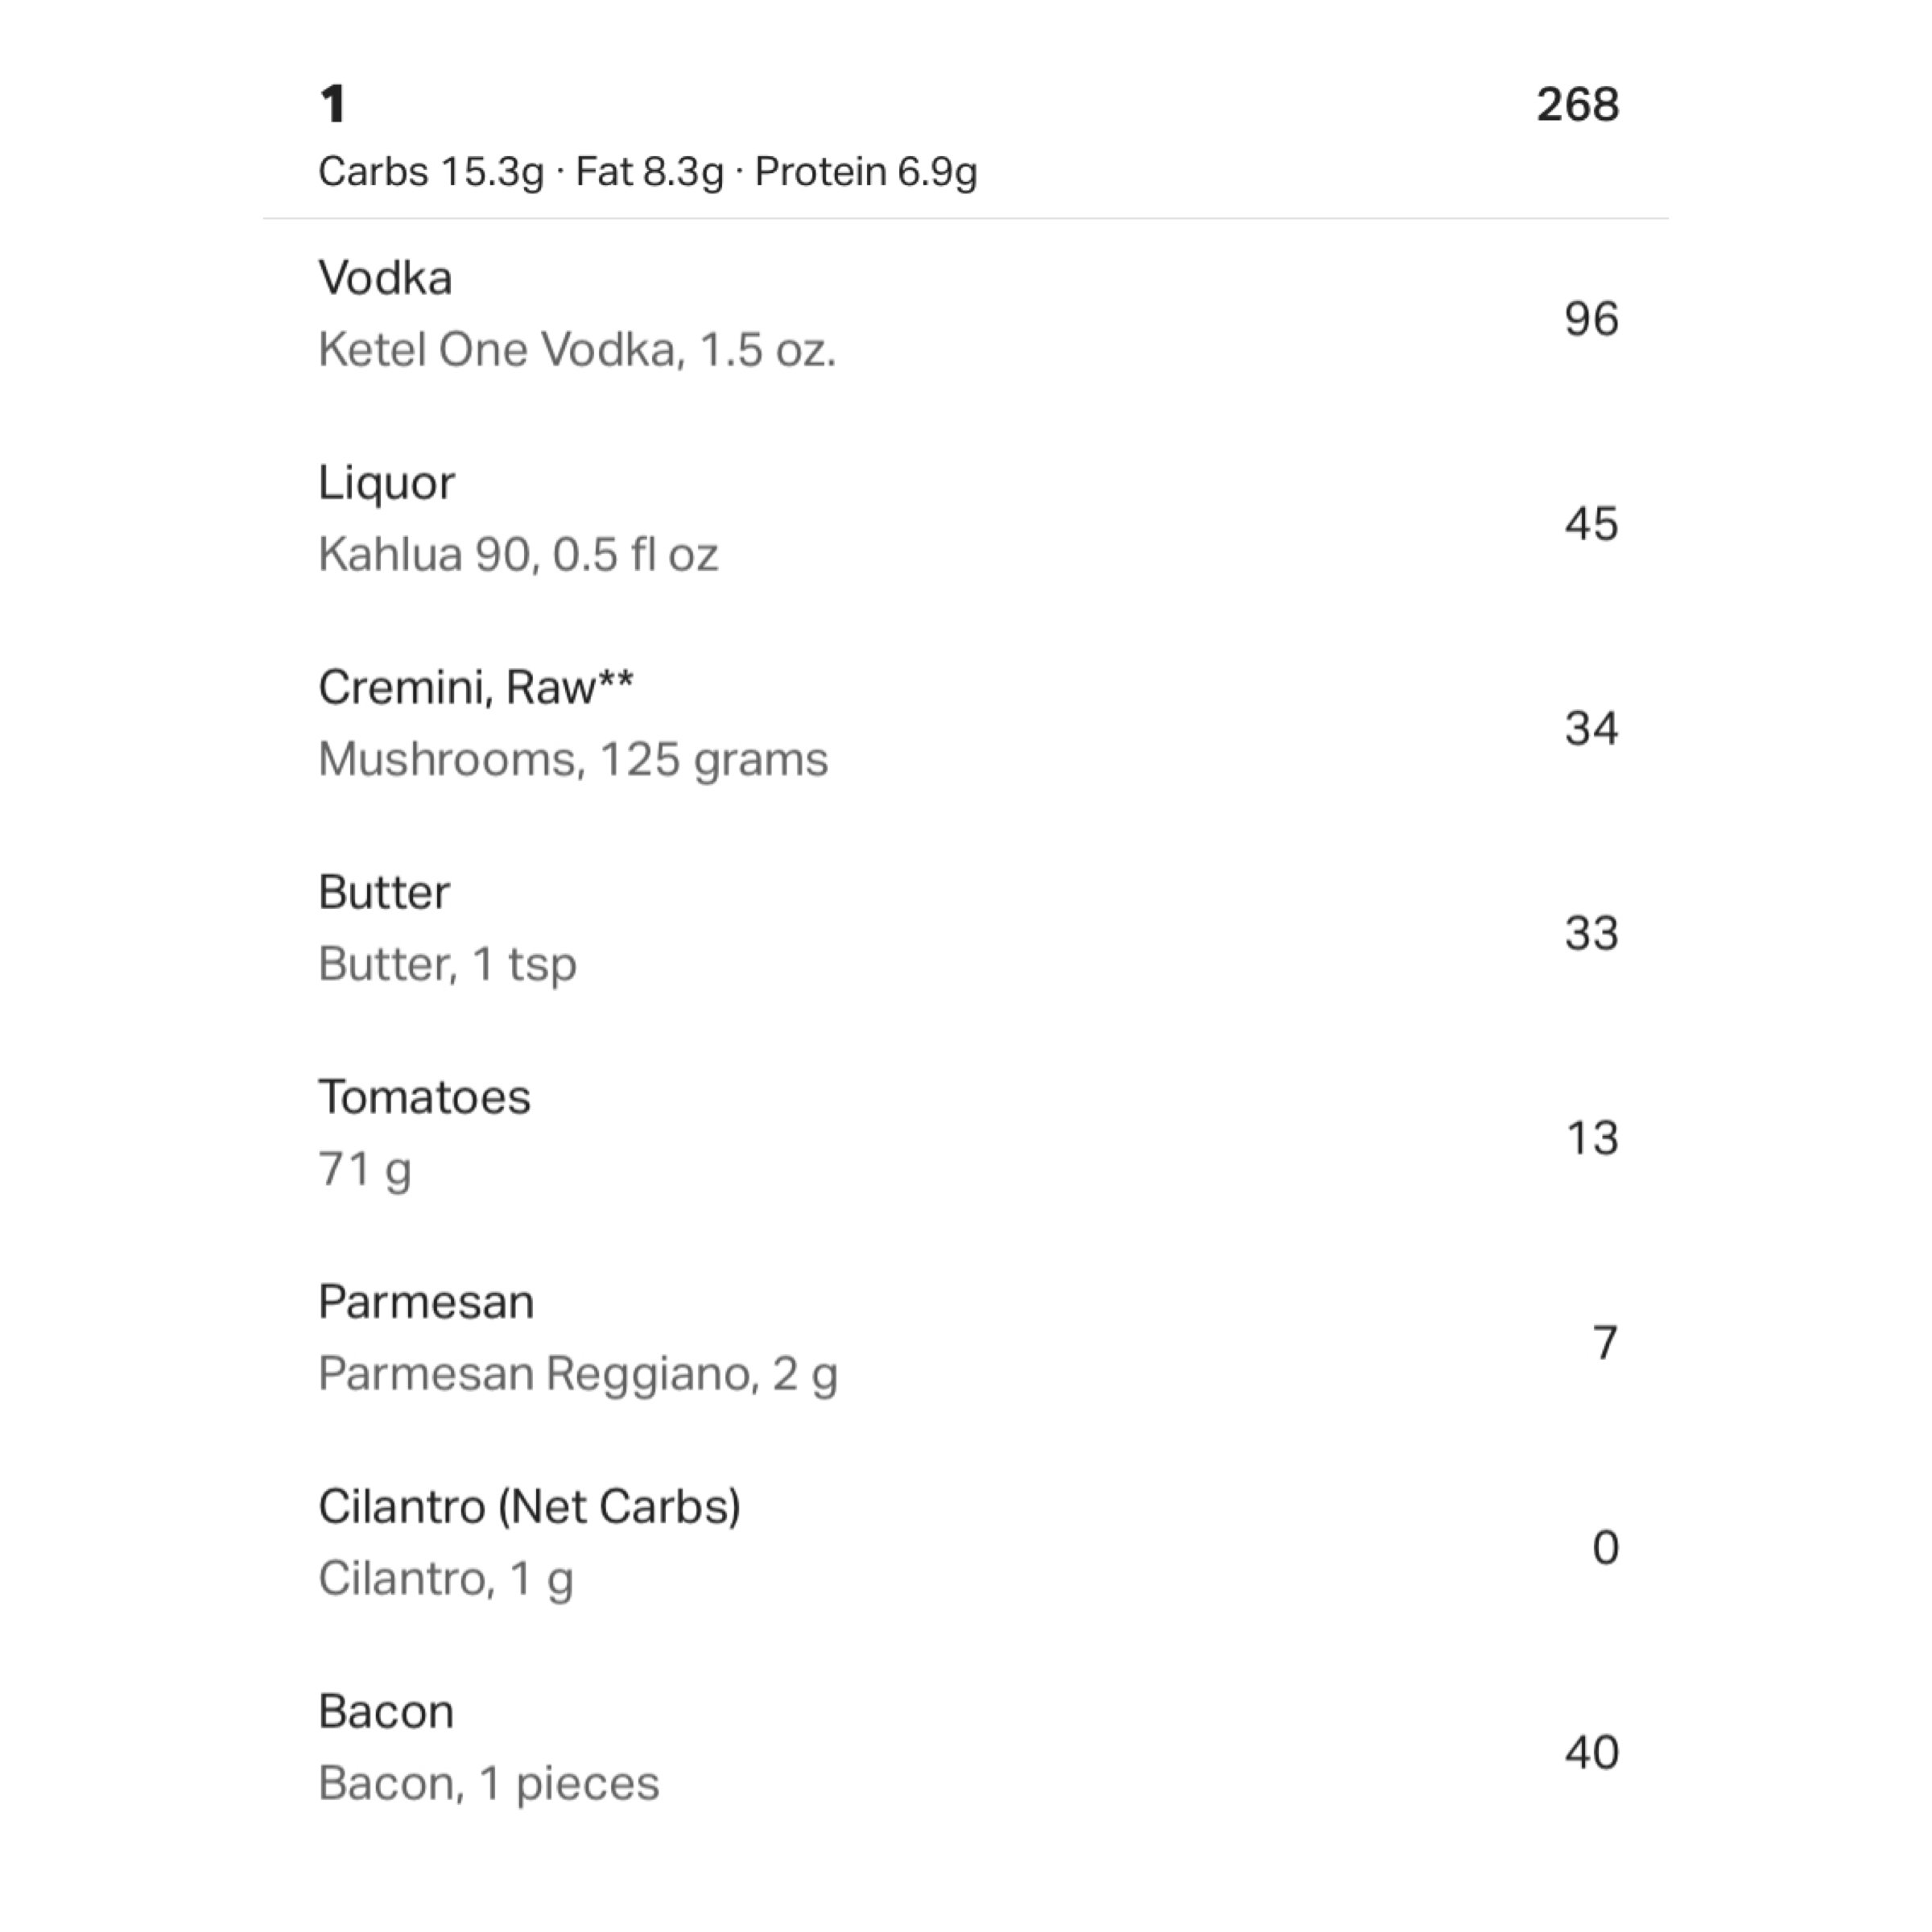Tap the Bacon, 1 pieces serving text
1932x1932 pixels.
coord(489,1785)
